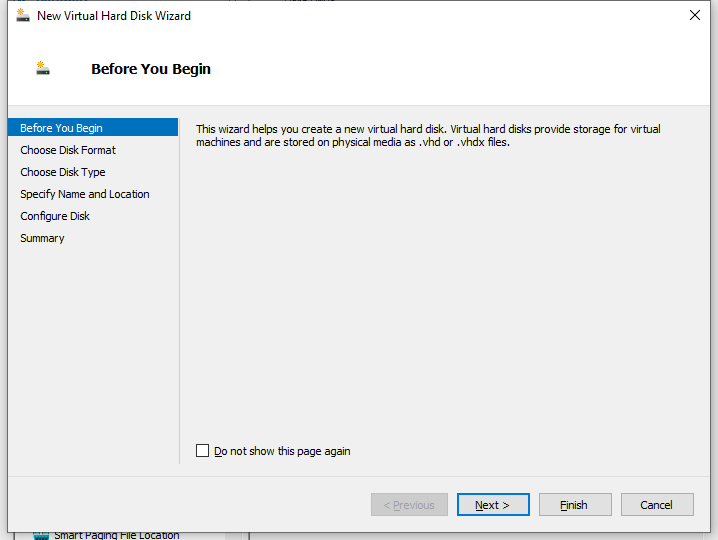Click the Next > button
The width and height of the screenshot is (718, 540).
[493, 505]
